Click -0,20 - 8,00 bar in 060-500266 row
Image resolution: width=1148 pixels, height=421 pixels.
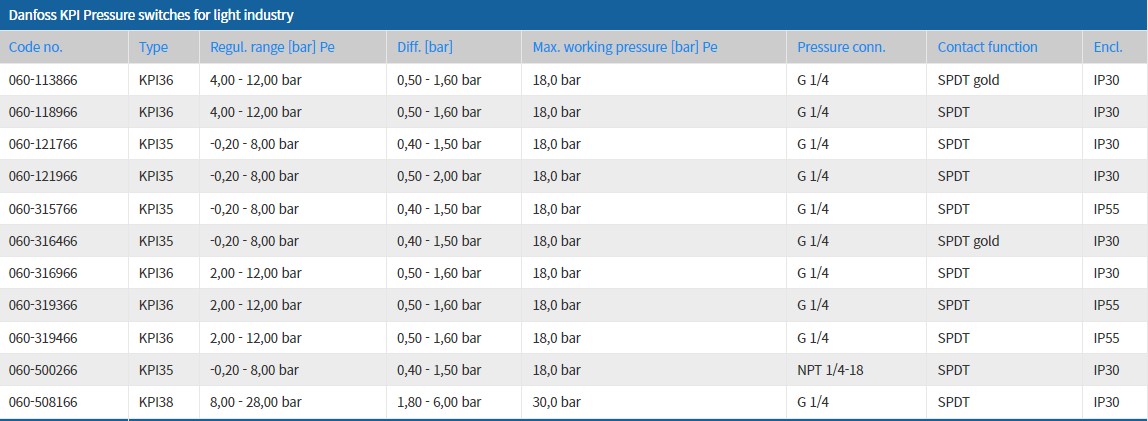coord(254,370)
